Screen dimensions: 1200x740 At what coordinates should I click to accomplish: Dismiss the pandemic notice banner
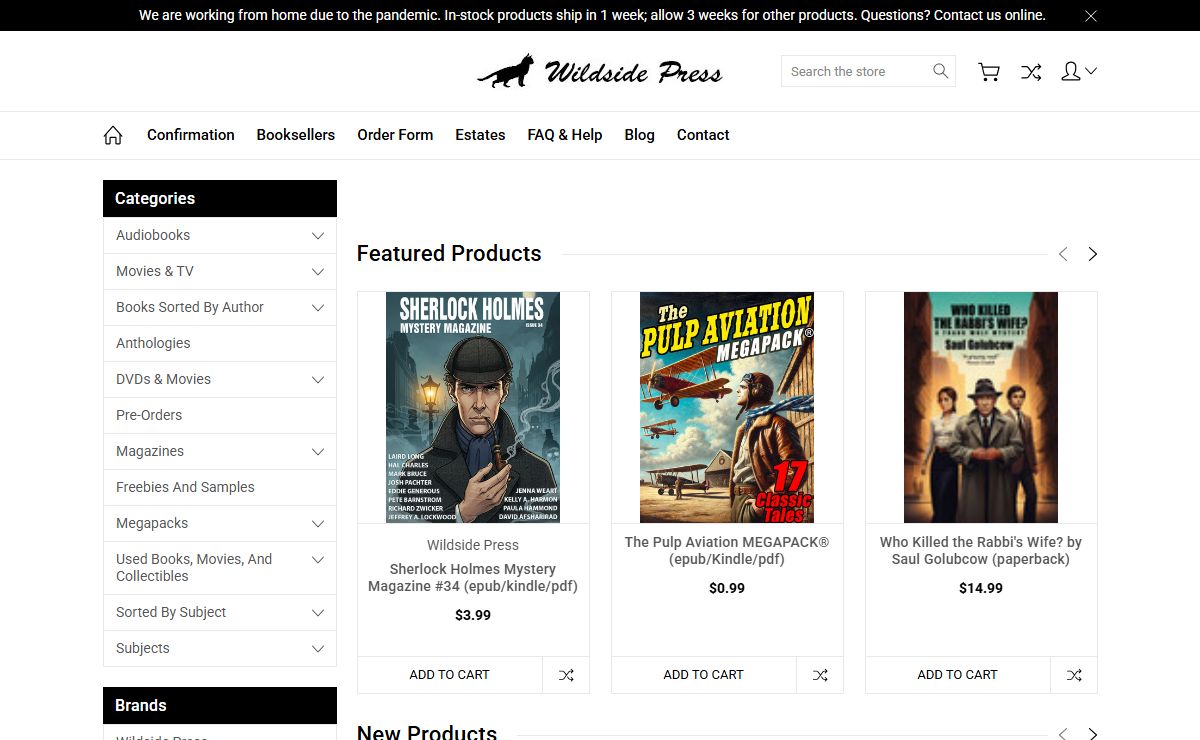(1091, 16)
